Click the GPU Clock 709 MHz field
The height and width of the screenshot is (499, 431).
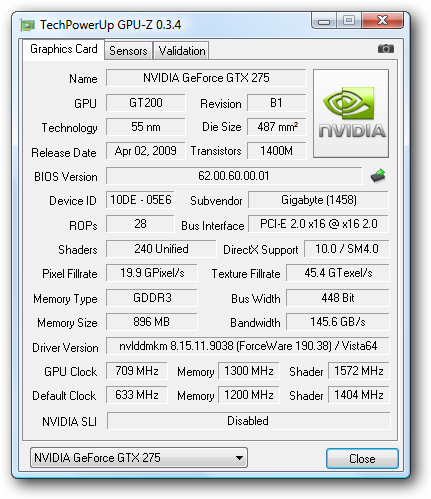coord(137,371)
